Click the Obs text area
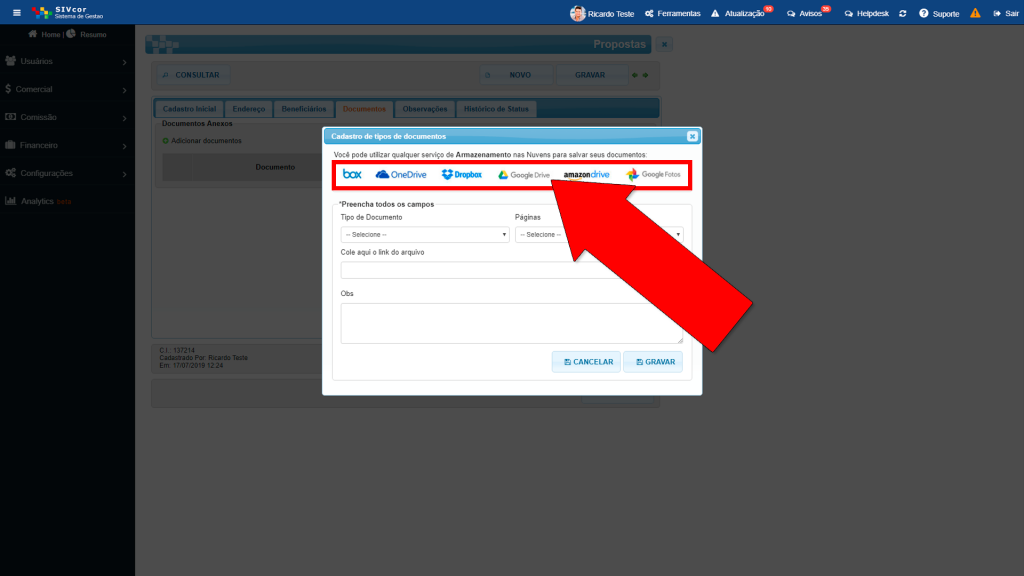The image size is (1024, 576). (x=512, y=323)
